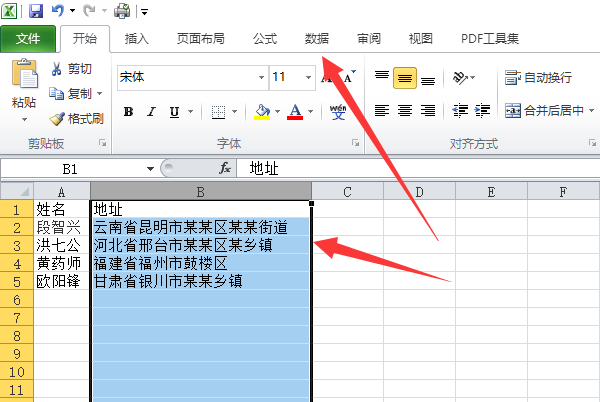Click the select all corner button
This screenshot has width=600, height=402.
16,191
